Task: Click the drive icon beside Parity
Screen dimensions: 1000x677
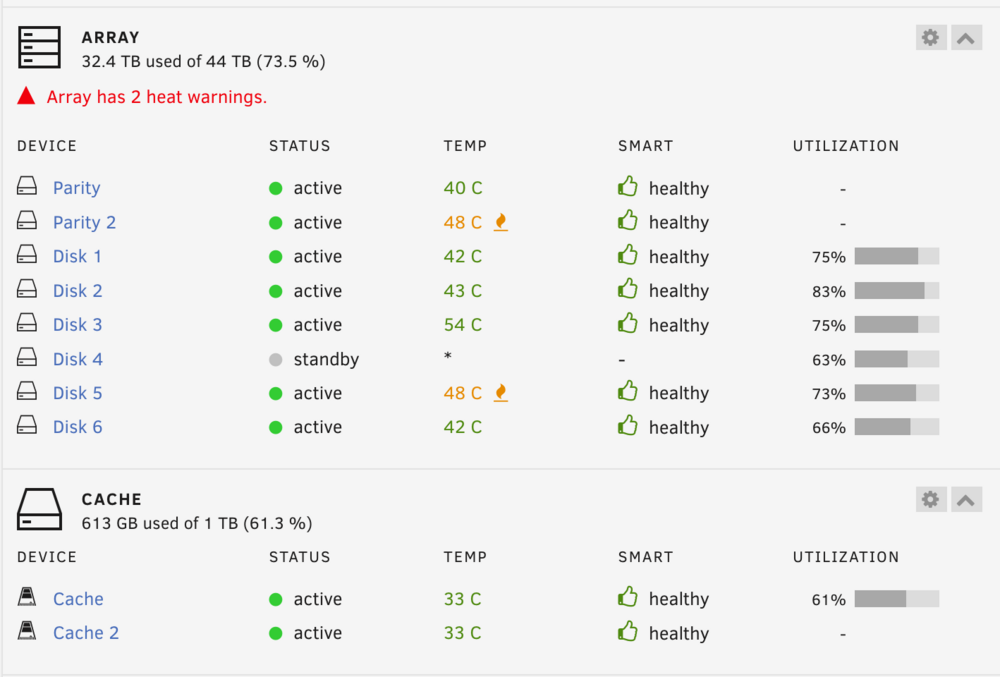Action: point(27,186)
